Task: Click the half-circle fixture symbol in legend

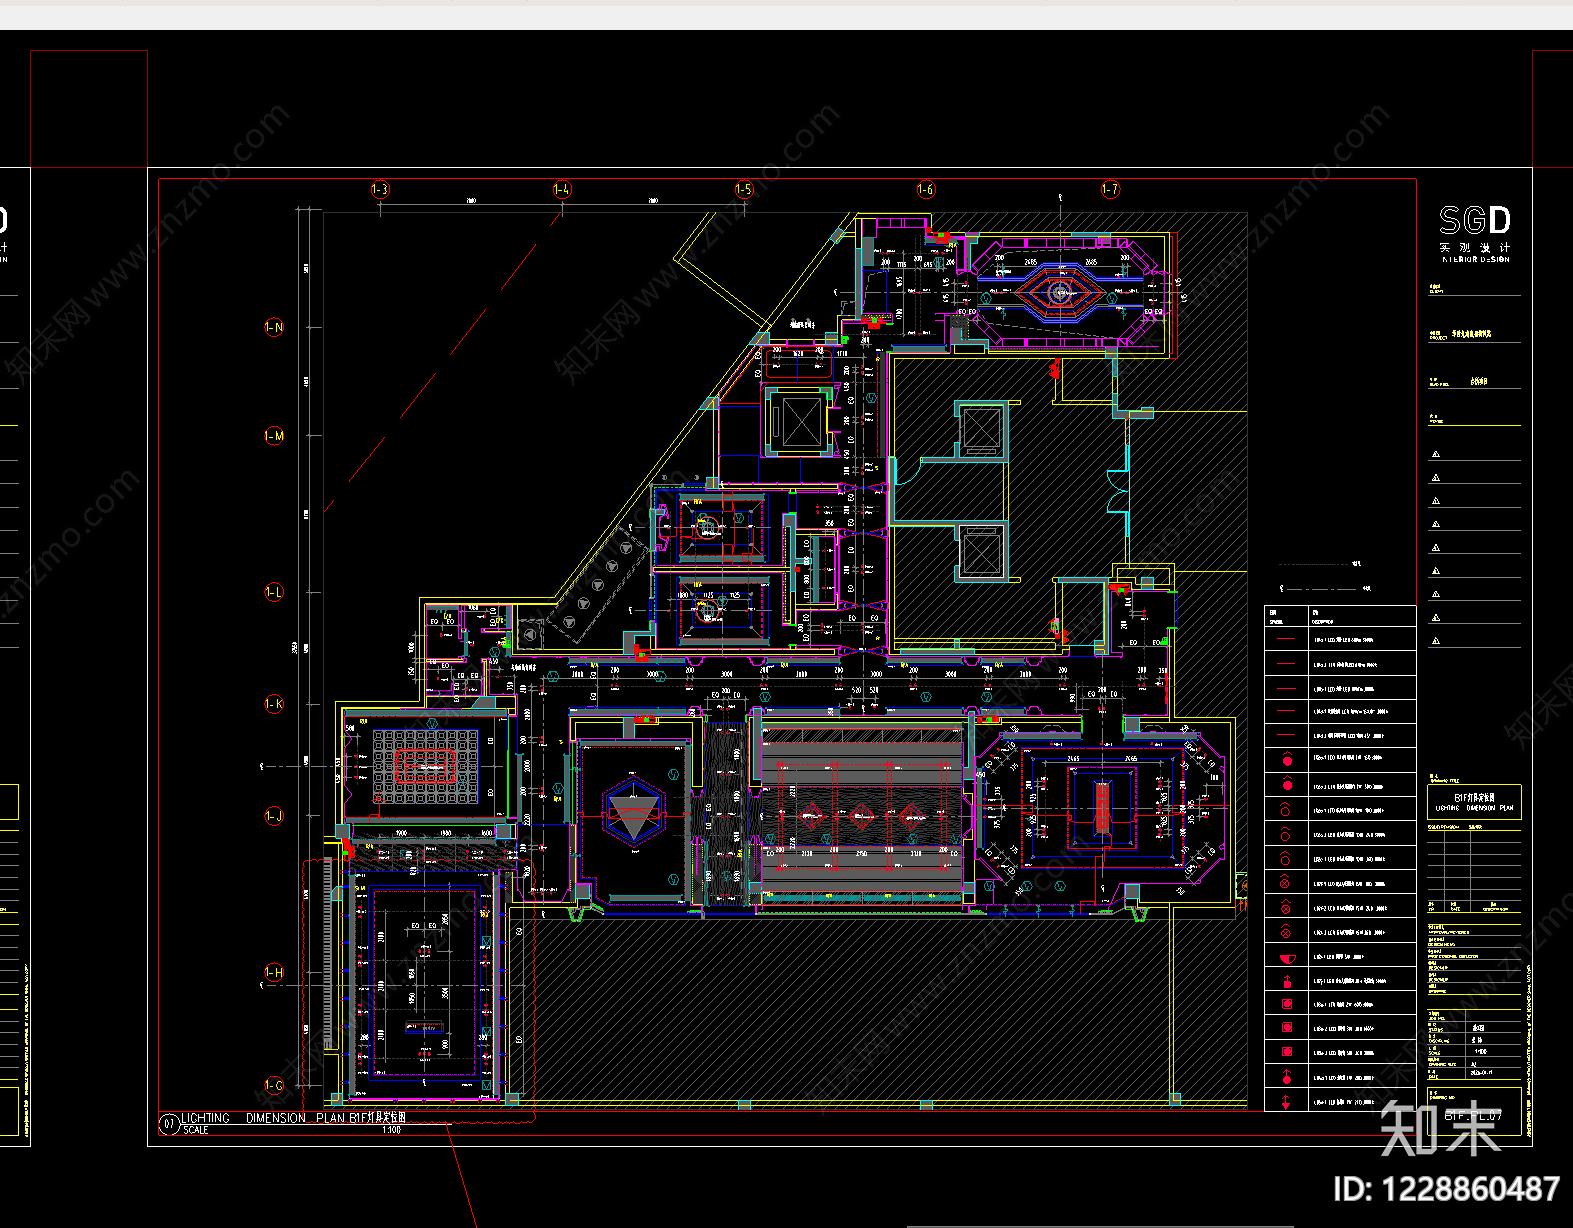Action: tap(1286, 958)
